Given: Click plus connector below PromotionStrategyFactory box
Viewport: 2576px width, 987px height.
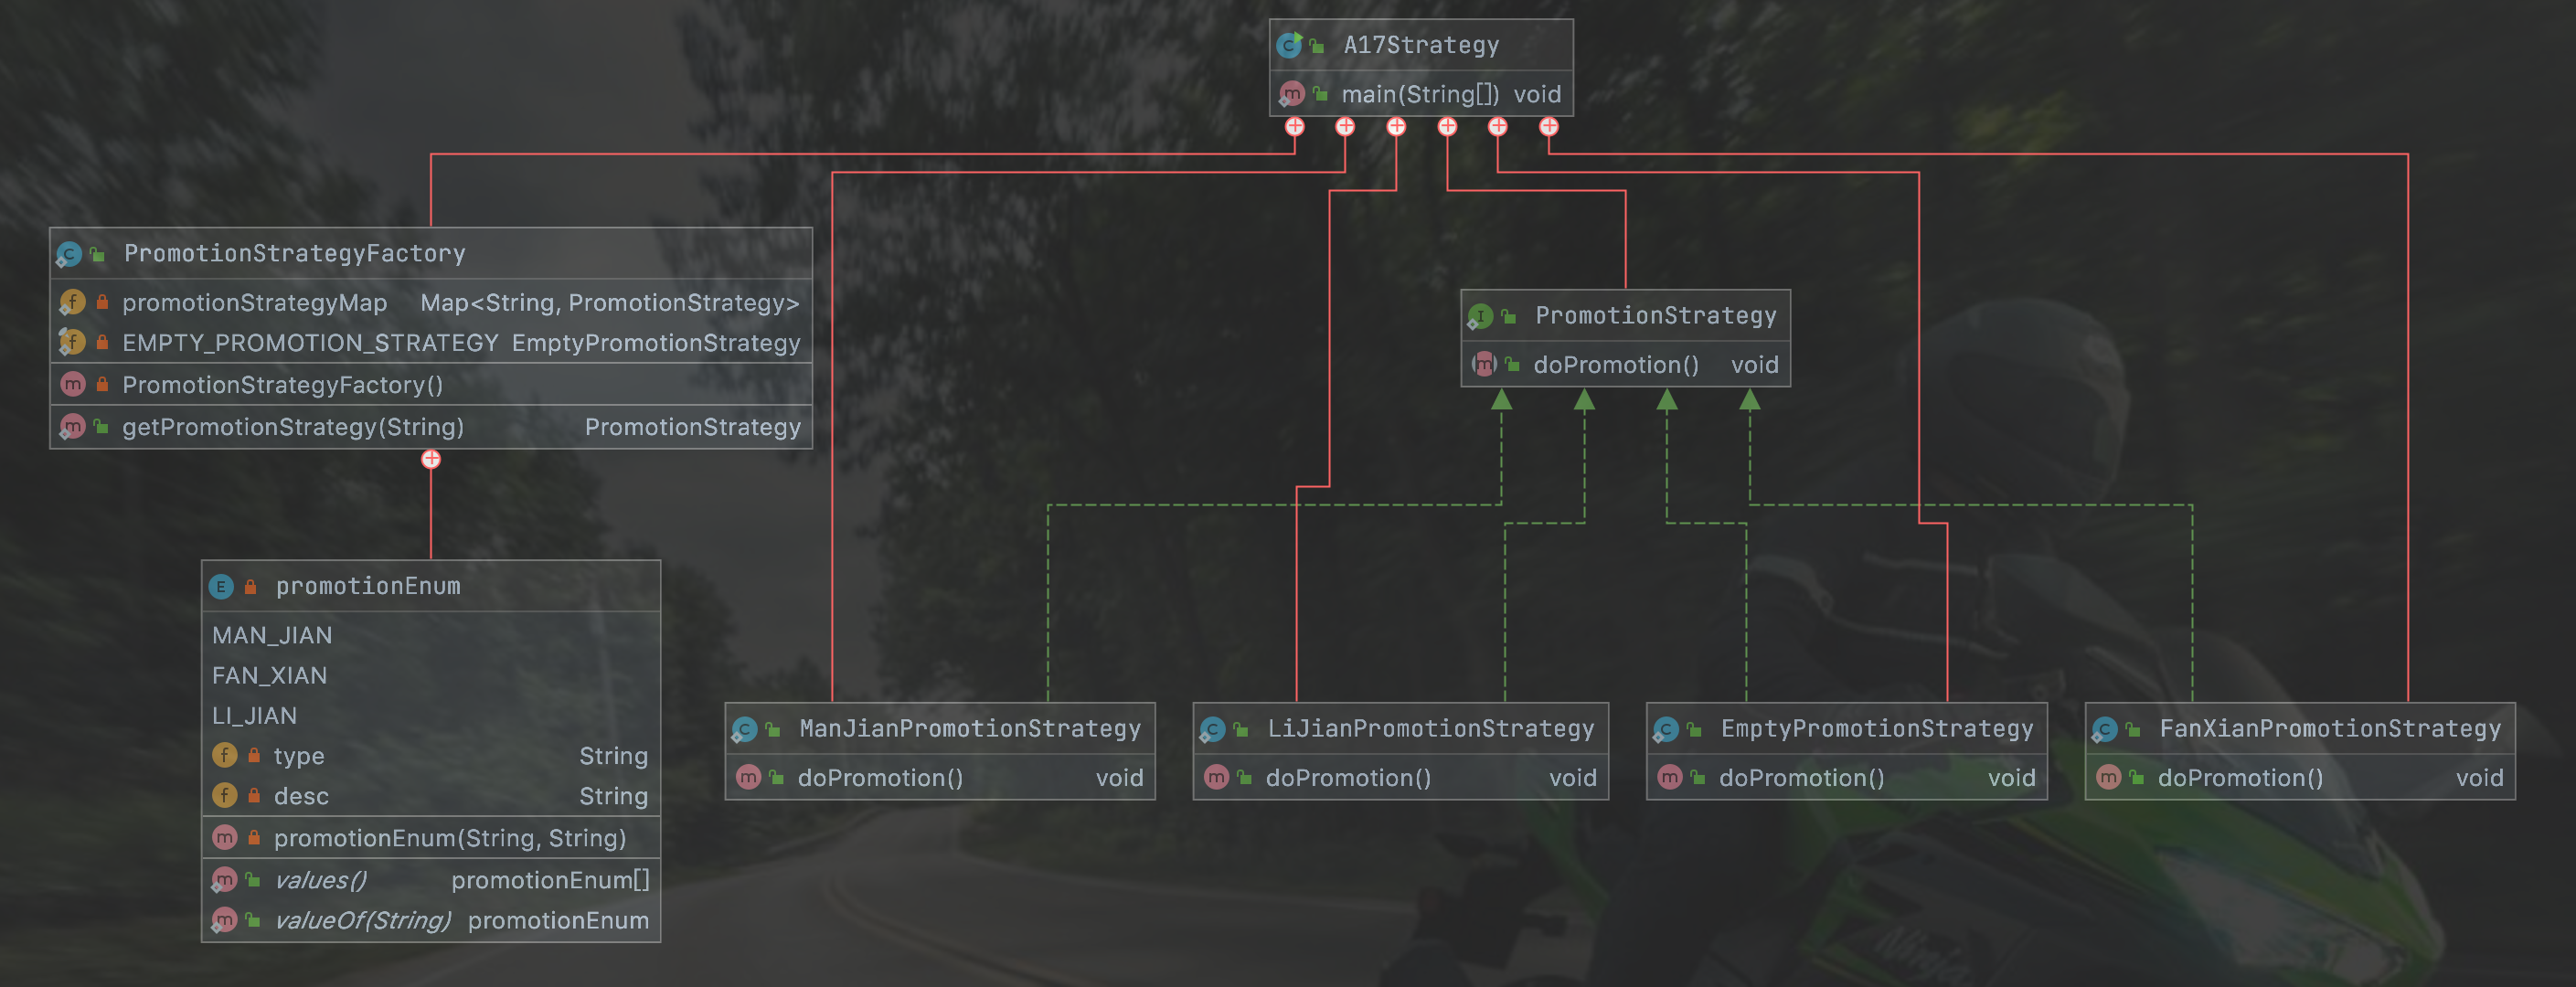Looking at the screenshot, I should point(431,459).
